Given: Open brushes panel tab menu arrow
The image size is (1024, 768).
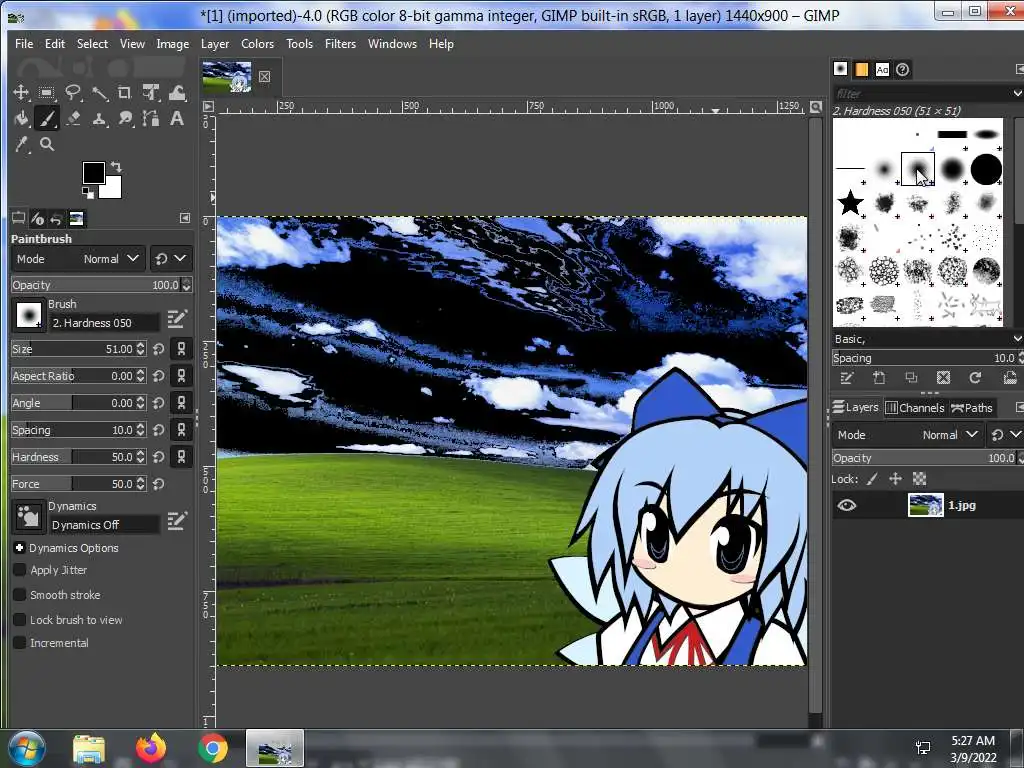Looking at the screenshot, I should click(1019, 69).
